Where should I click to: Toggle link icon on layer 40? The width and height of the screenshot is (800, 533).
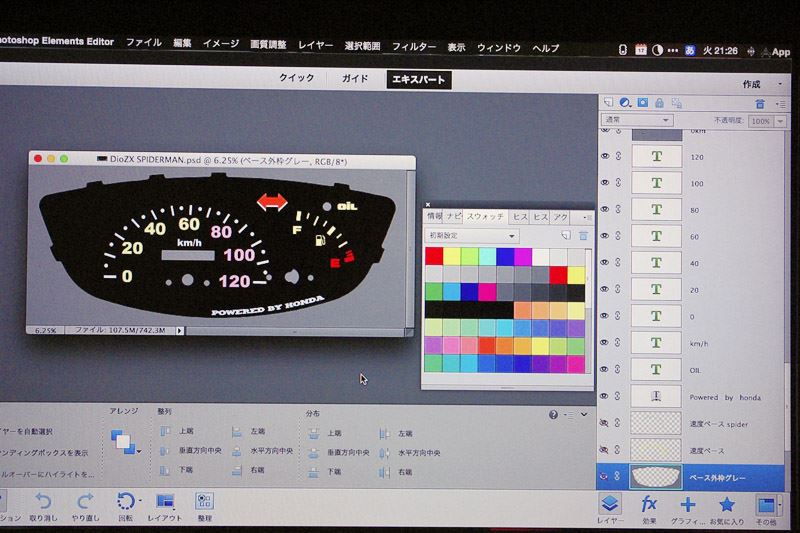click(x=618, y=262)
